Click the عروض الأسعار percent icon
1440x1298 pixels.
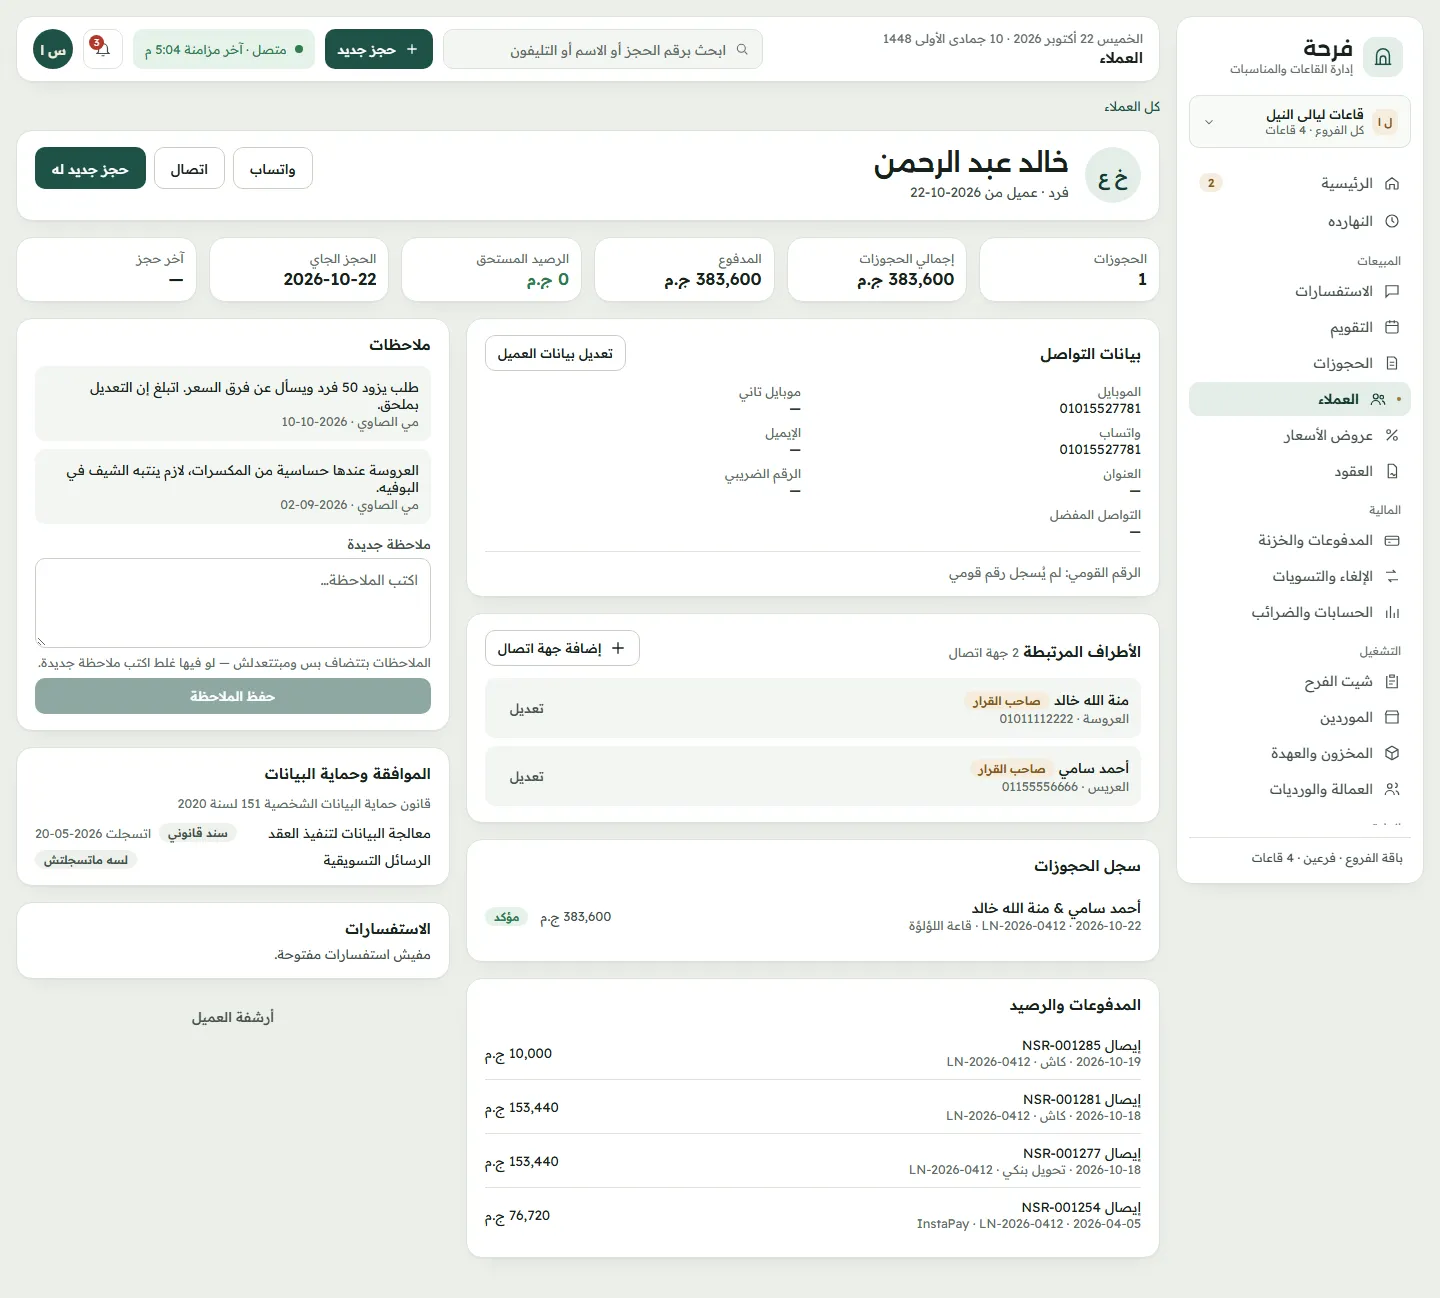pos(1392,435)
